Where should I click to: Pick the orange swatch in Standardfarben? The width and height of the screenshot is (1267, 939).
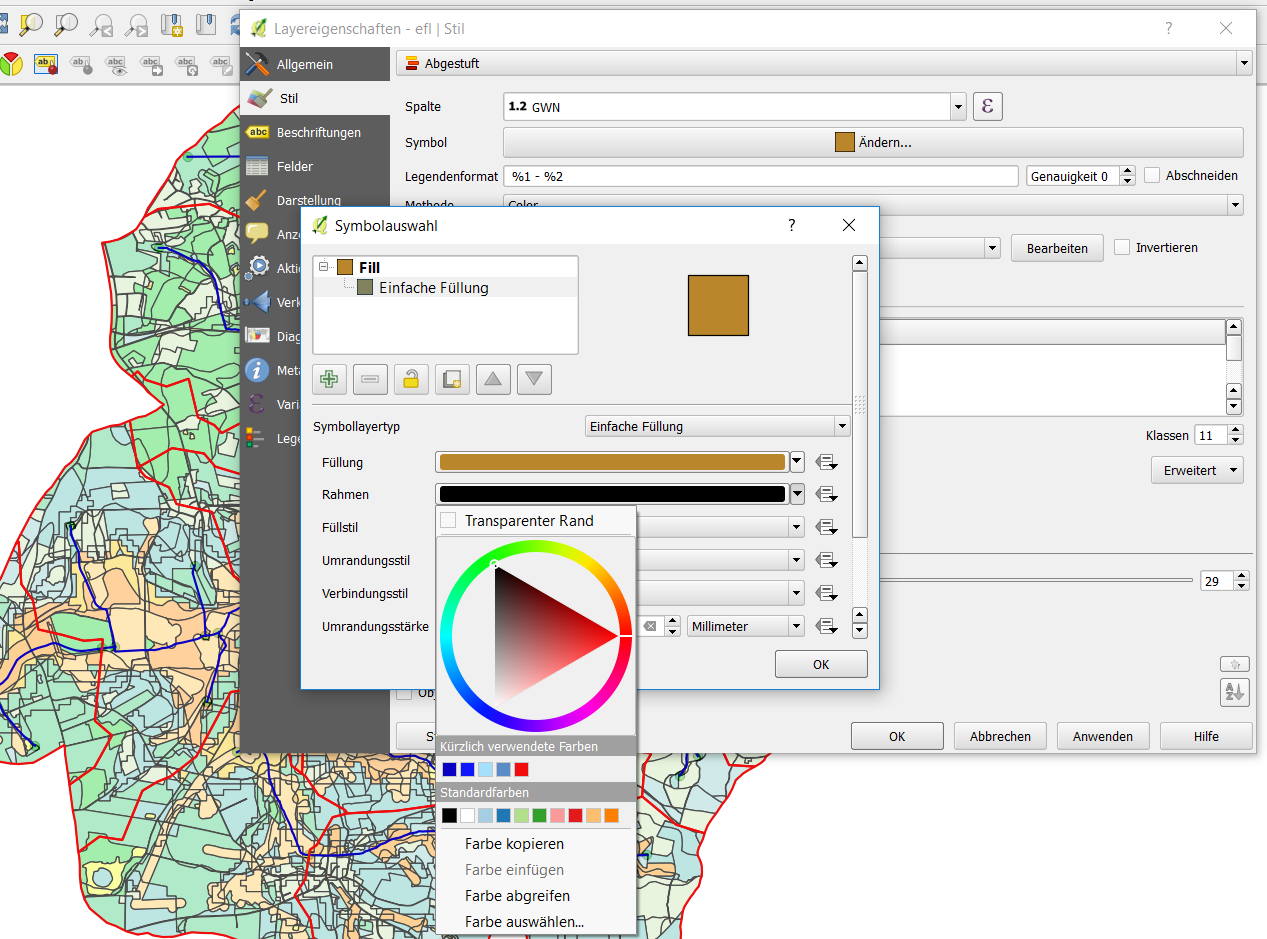point(611,816)
